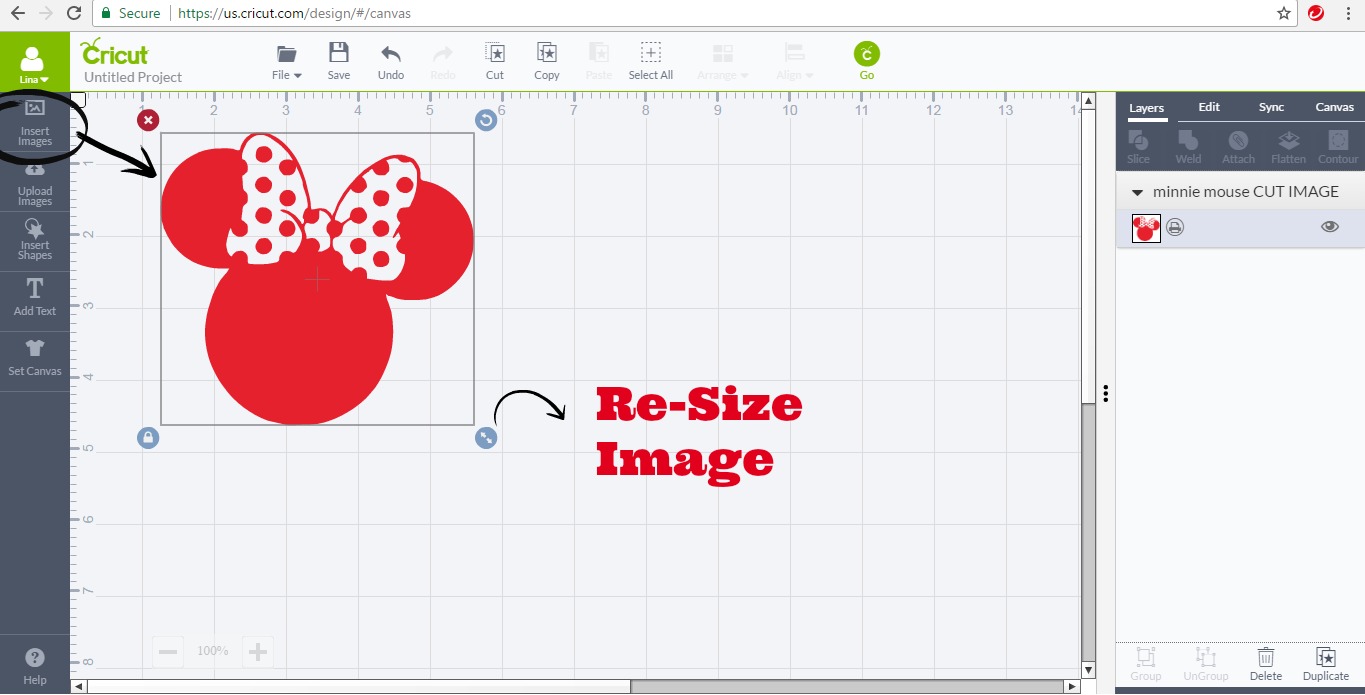1365x695 pixels.
Task: Open the Set Canvas option
Action: [34, 357]
